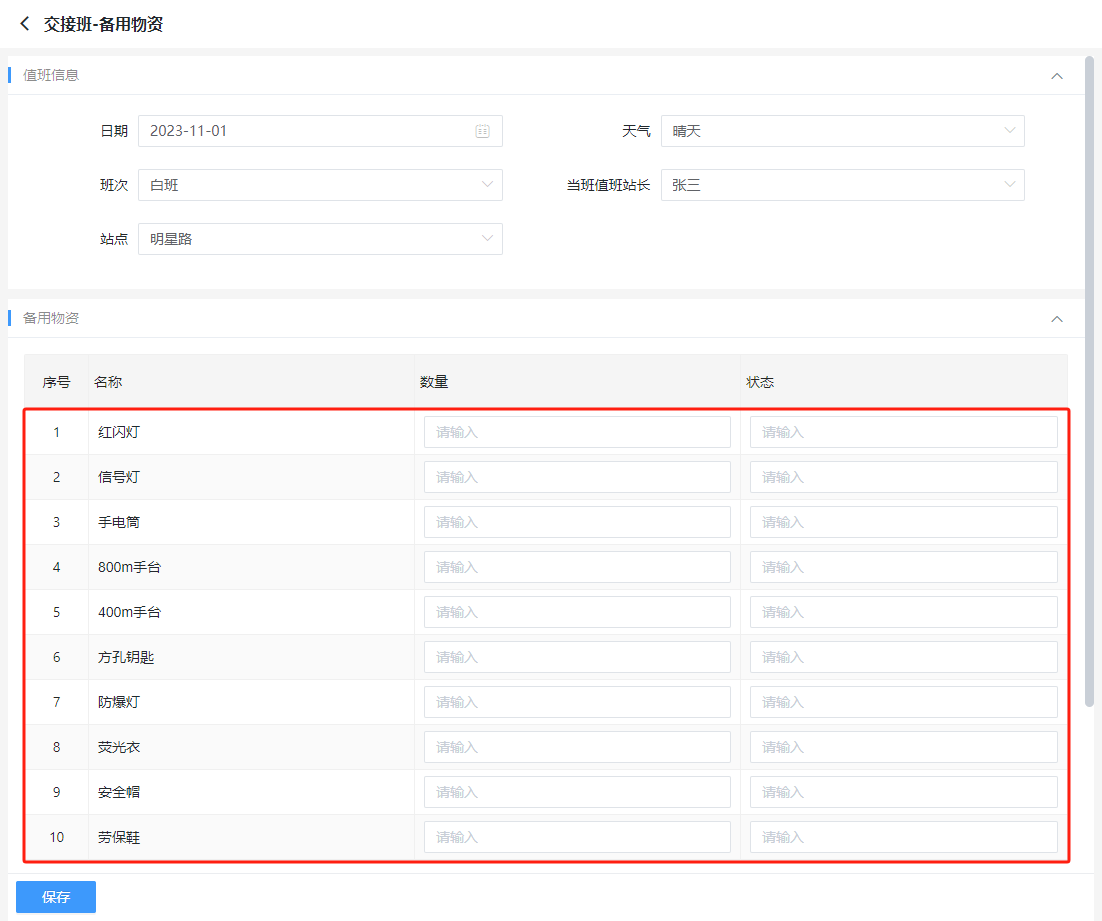The width and height of the screenshot is (1102, 921).
Task: Focus the 状态 field for 劳保鞋
Action: click(903, 837)
